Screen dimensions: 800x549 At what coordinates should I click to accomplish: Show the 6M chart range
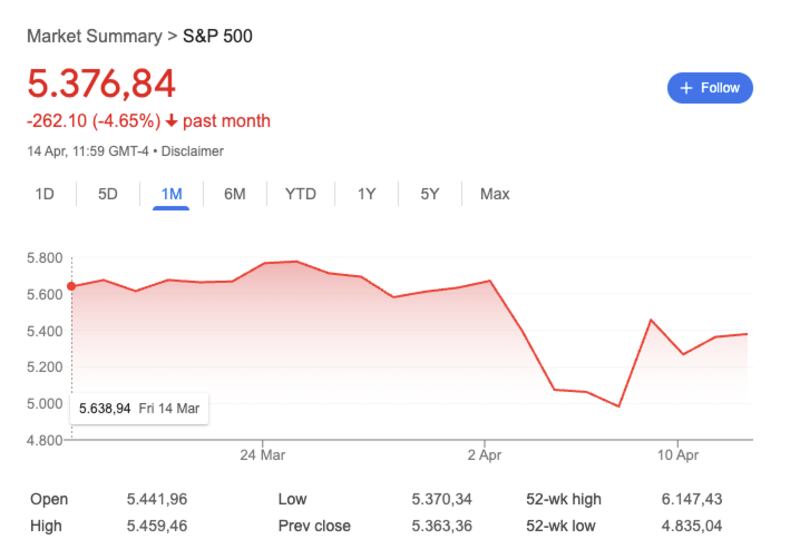(234, 194)
